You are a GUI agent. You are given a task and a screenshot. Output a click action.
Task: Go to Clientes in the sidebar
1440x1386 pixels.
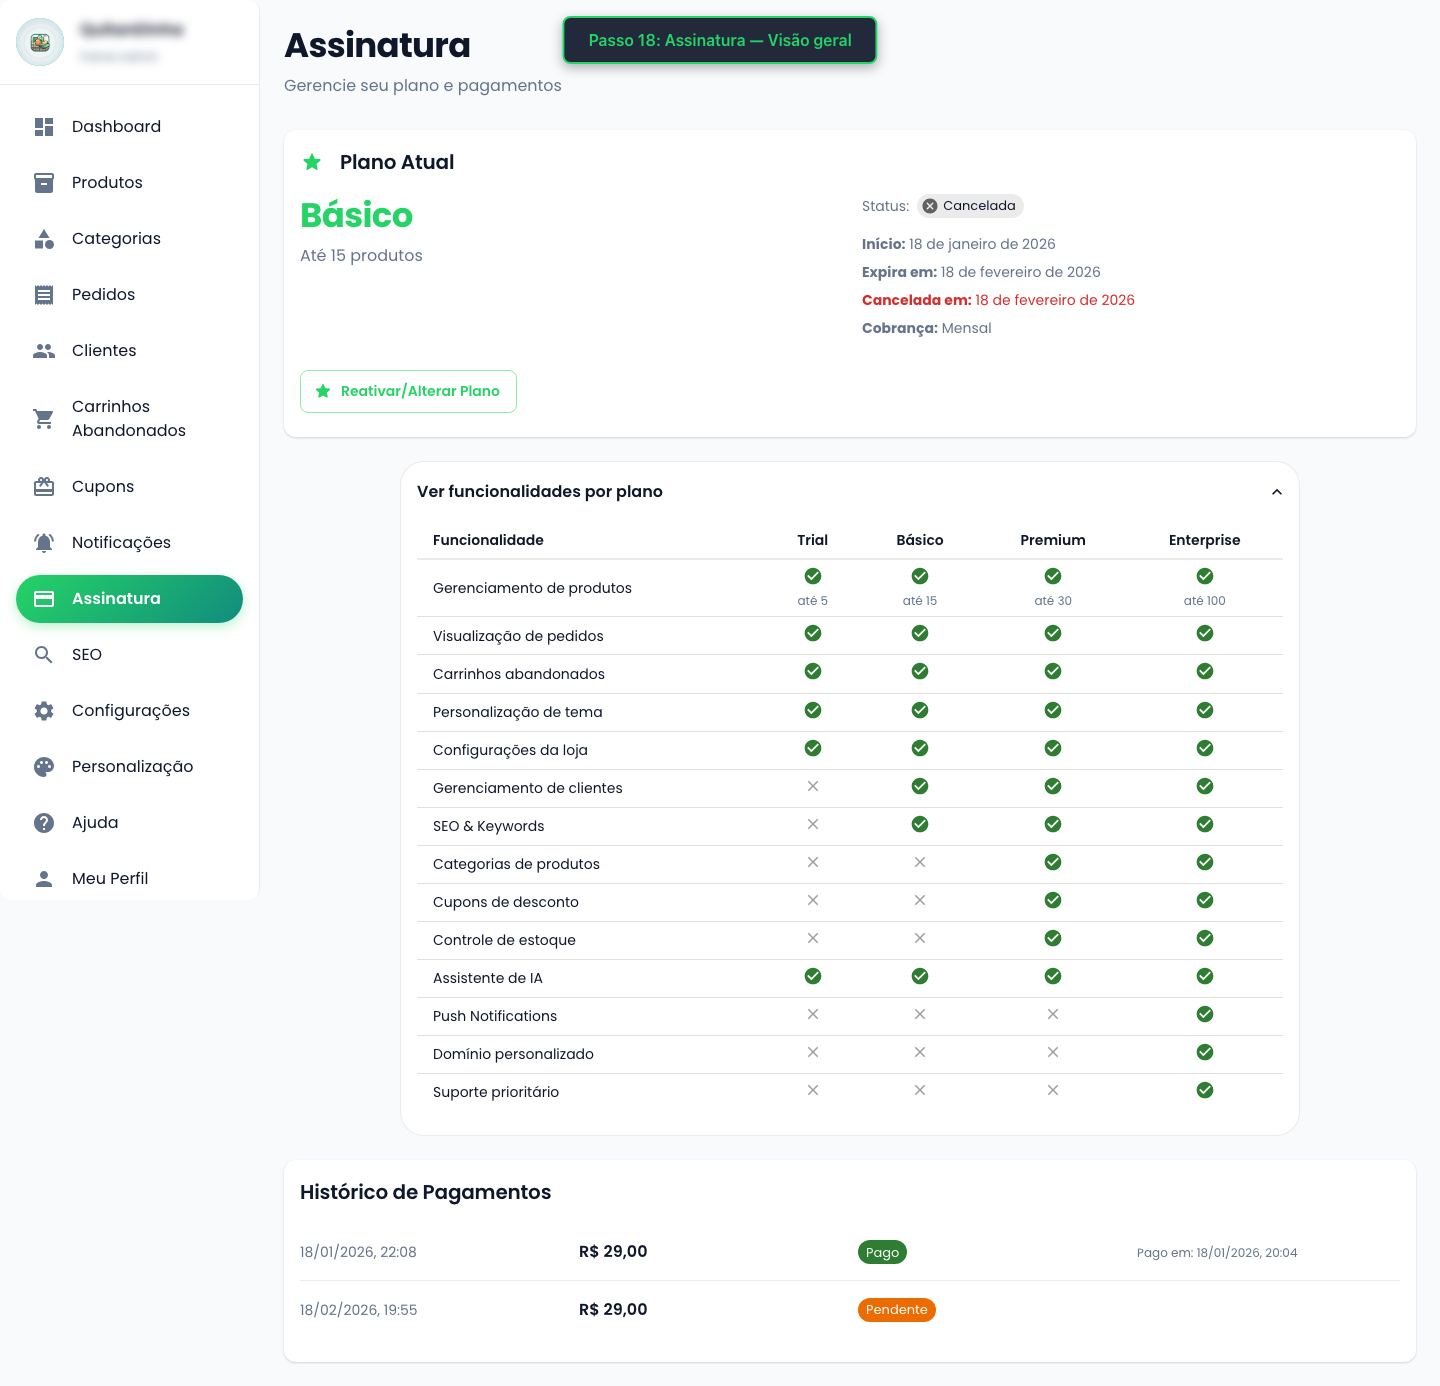click(x=104, y=351)
